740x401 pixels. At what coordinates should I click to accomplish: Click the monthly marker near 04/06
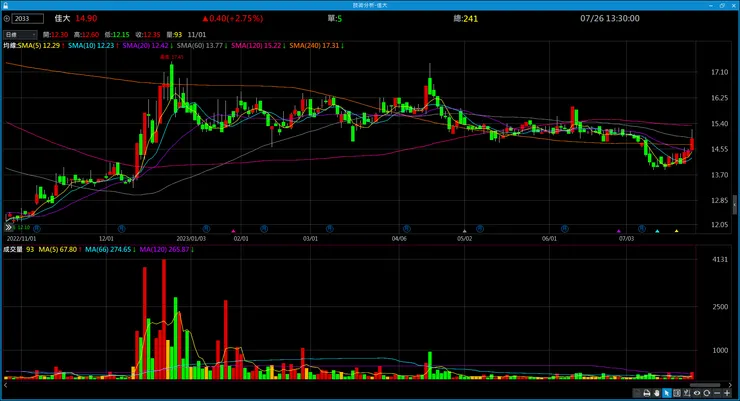pyautogui.click(x=406, y=228)
